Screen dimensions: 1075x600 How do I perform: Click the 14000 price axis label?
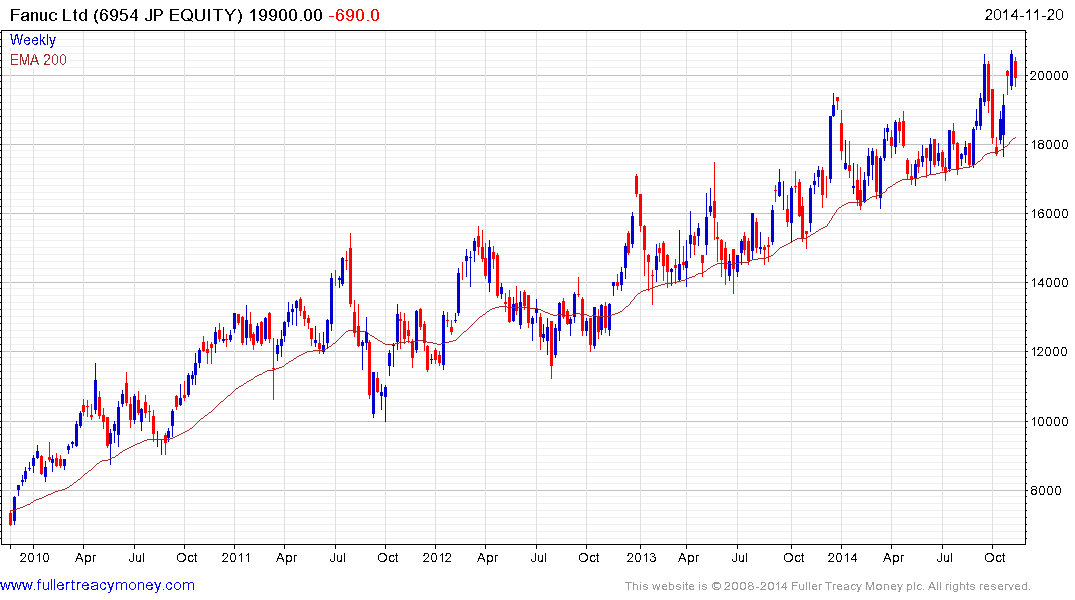click(1049, 283)
